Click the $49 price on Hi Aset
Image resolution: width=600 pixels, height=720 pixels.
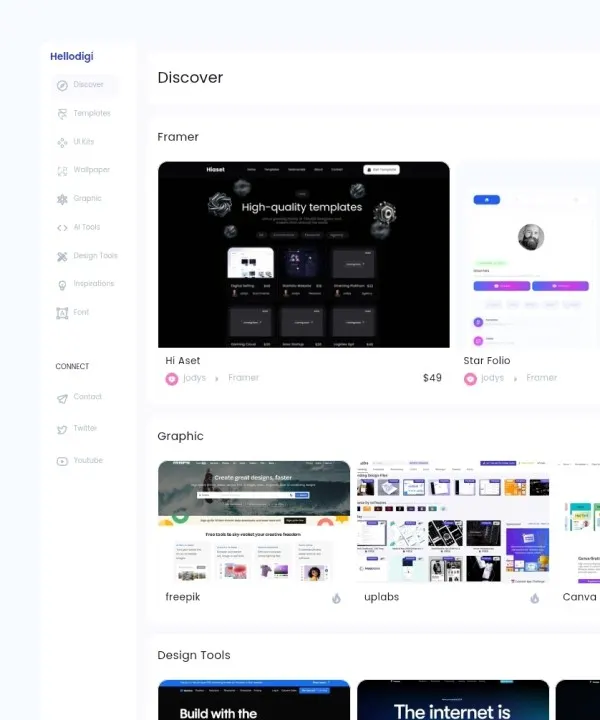point(432,378)
